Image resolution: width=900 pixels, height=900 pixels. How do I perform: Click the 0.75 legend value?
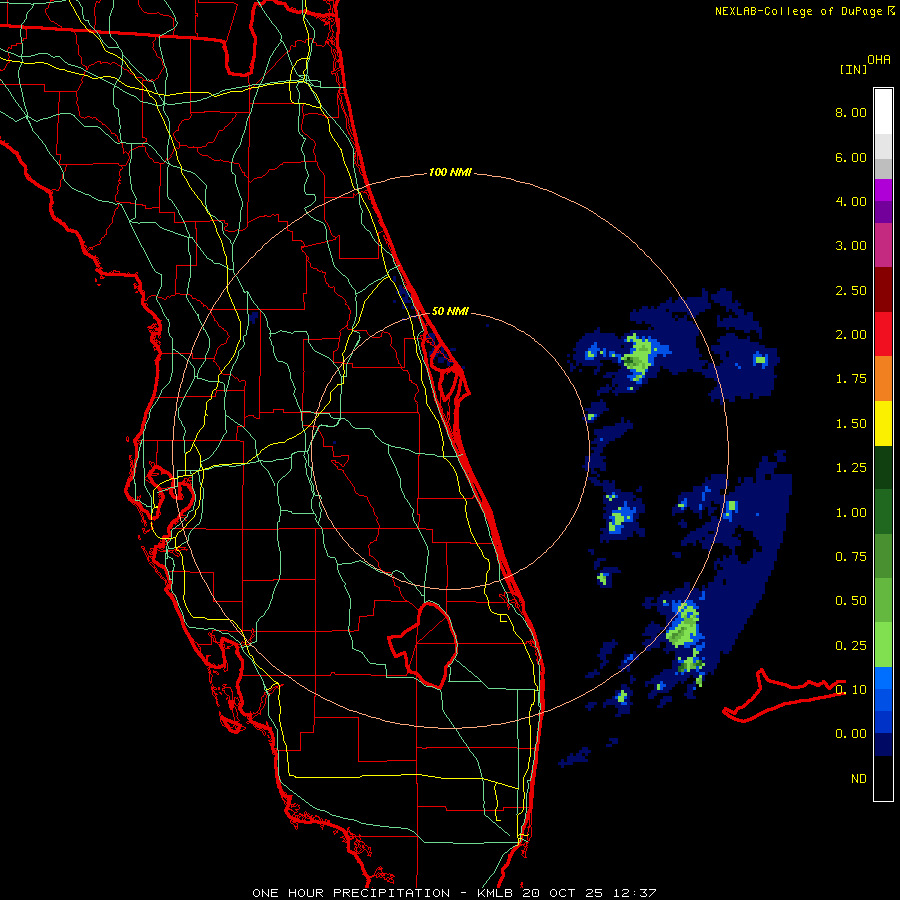coord(851,557)
